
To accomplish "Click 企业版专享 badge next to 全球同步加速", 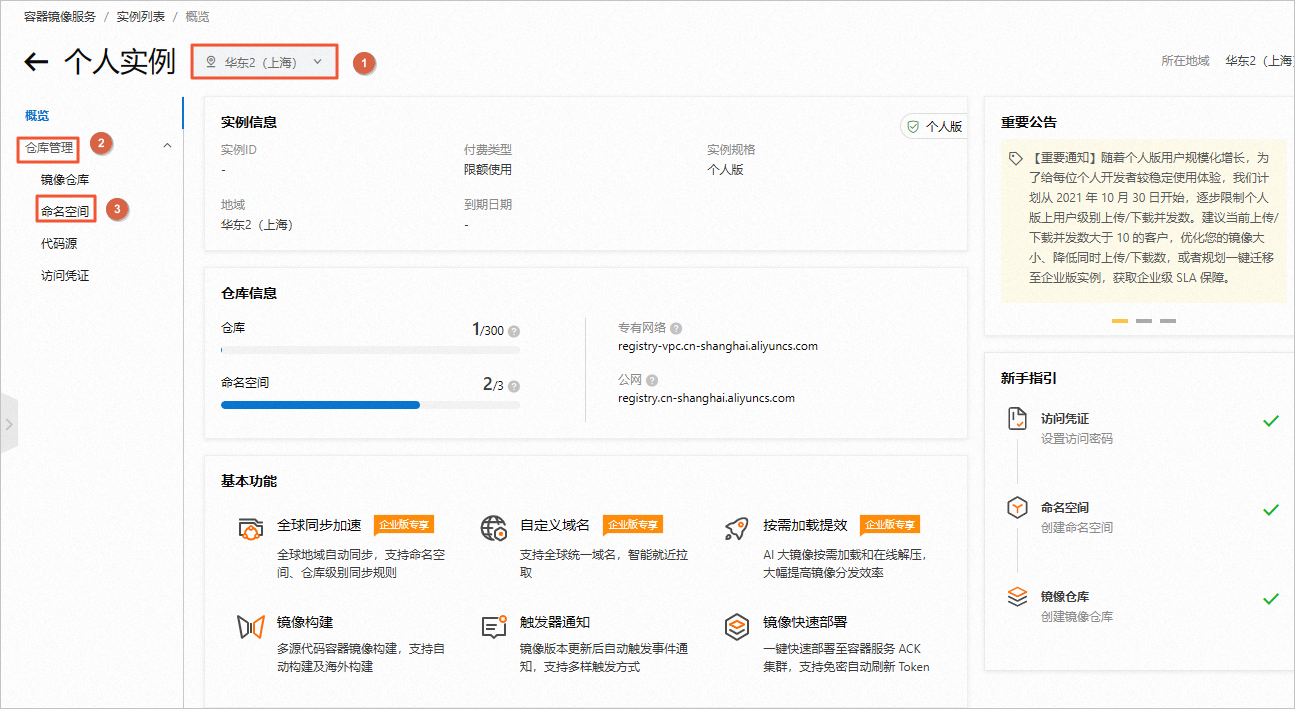I will 404,525.
